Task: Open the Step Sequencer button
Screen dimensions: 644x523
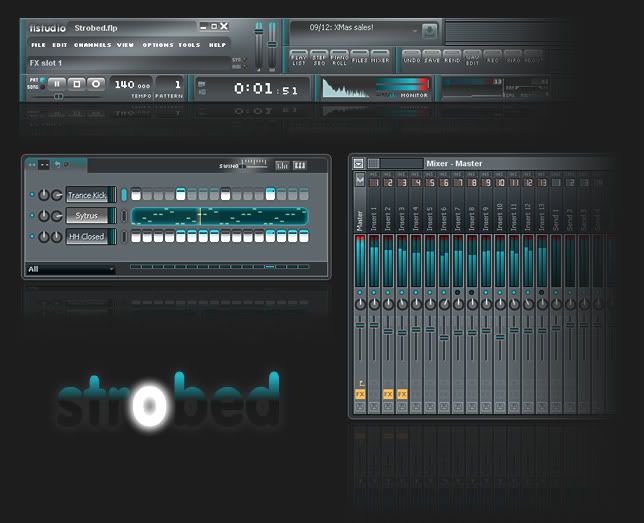Action: [319, 59]
